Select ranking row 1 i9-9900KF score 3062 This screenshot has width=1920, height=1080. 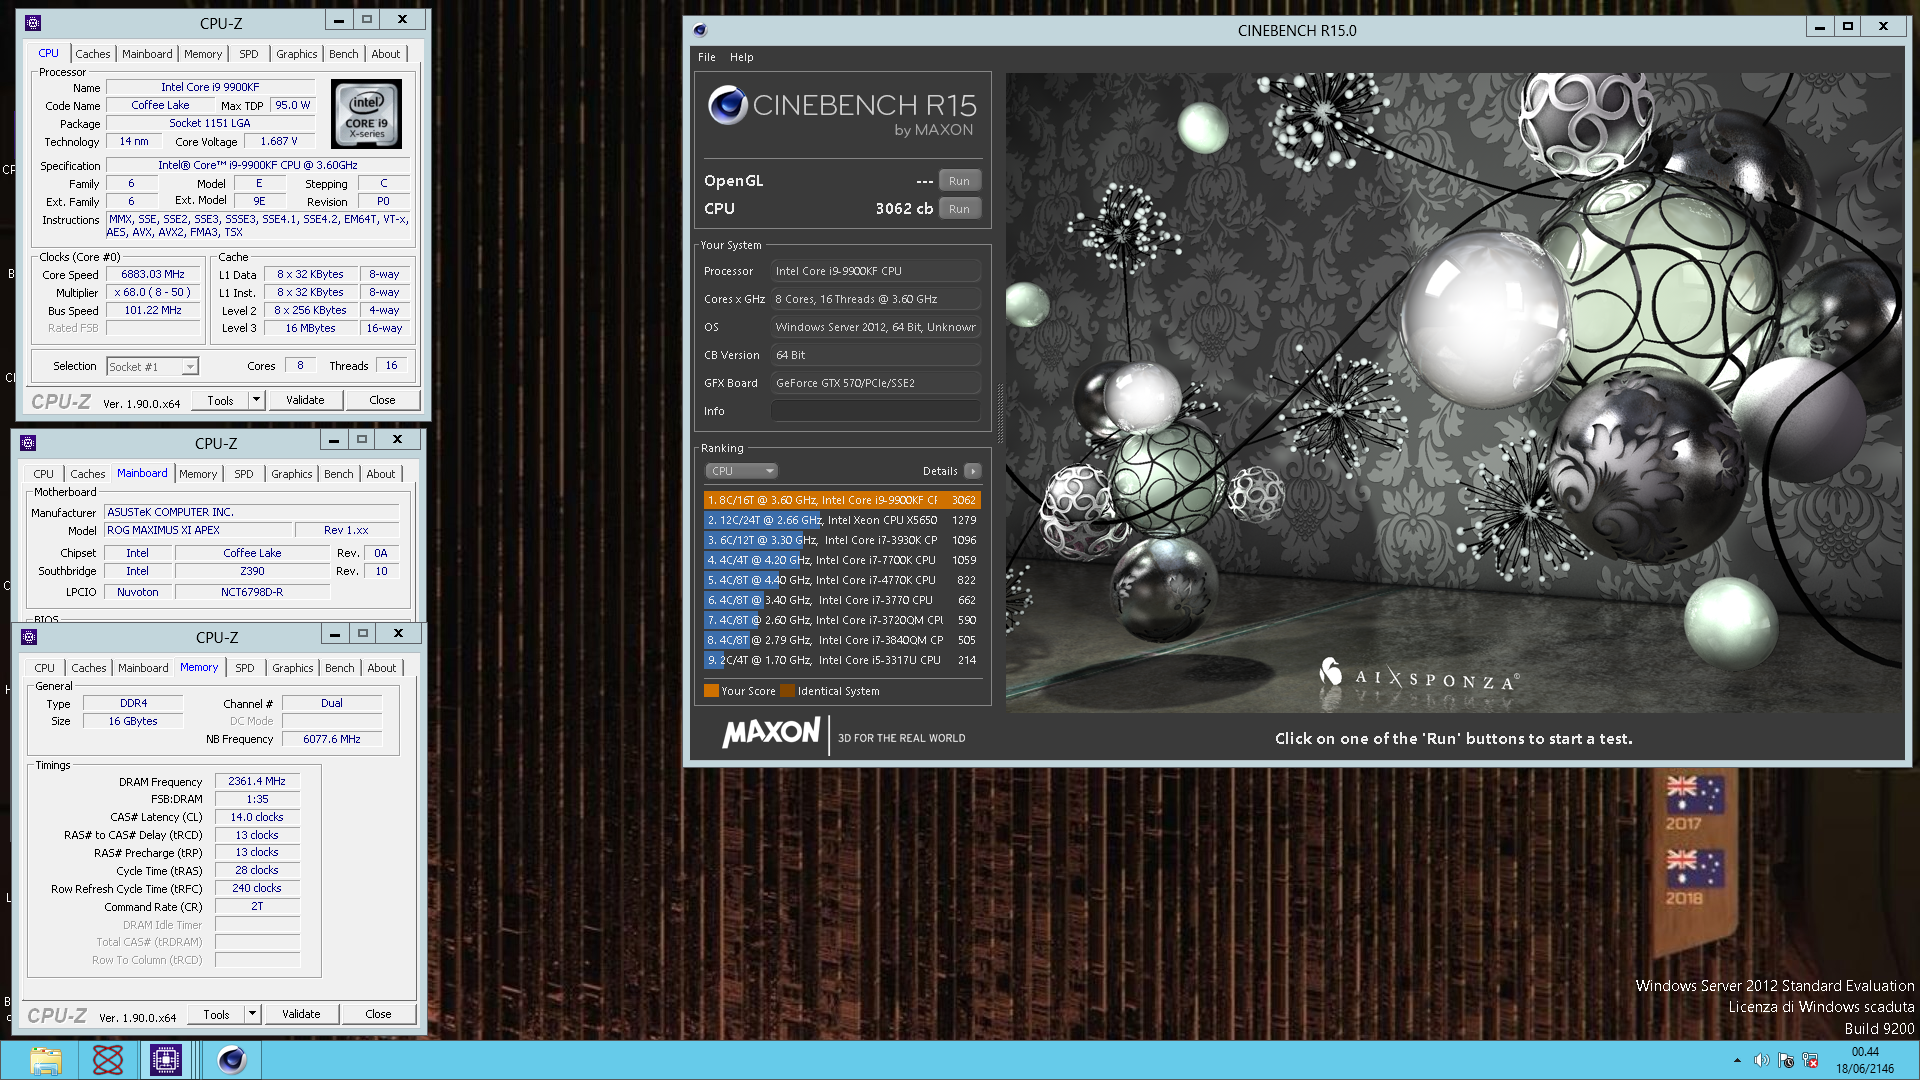point(842,500)
